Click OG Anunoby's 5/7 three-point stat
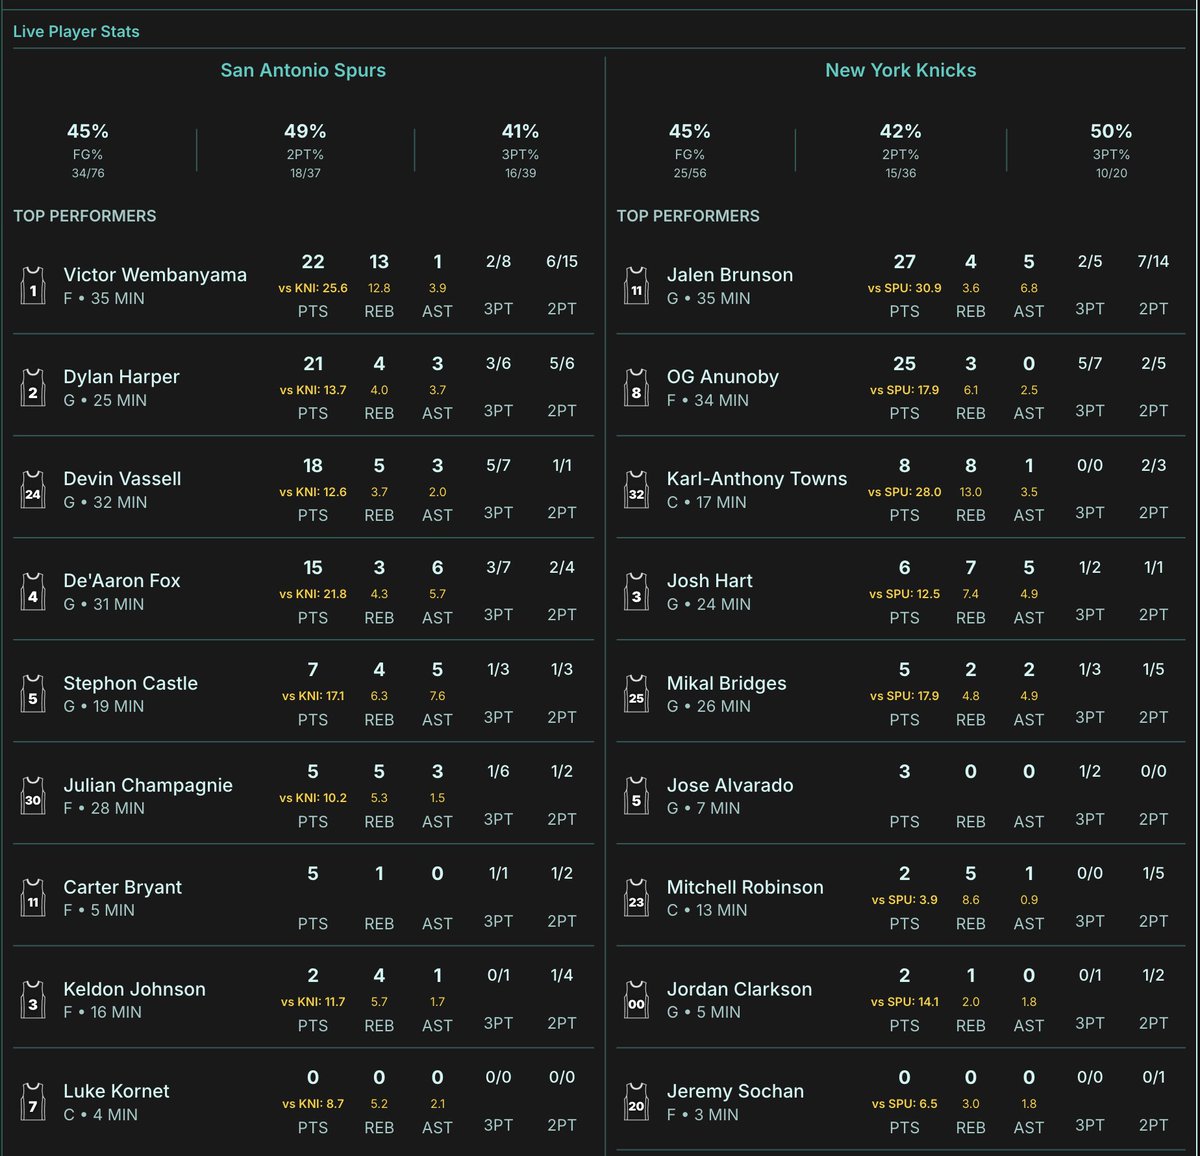 (x=1090, y=364)
